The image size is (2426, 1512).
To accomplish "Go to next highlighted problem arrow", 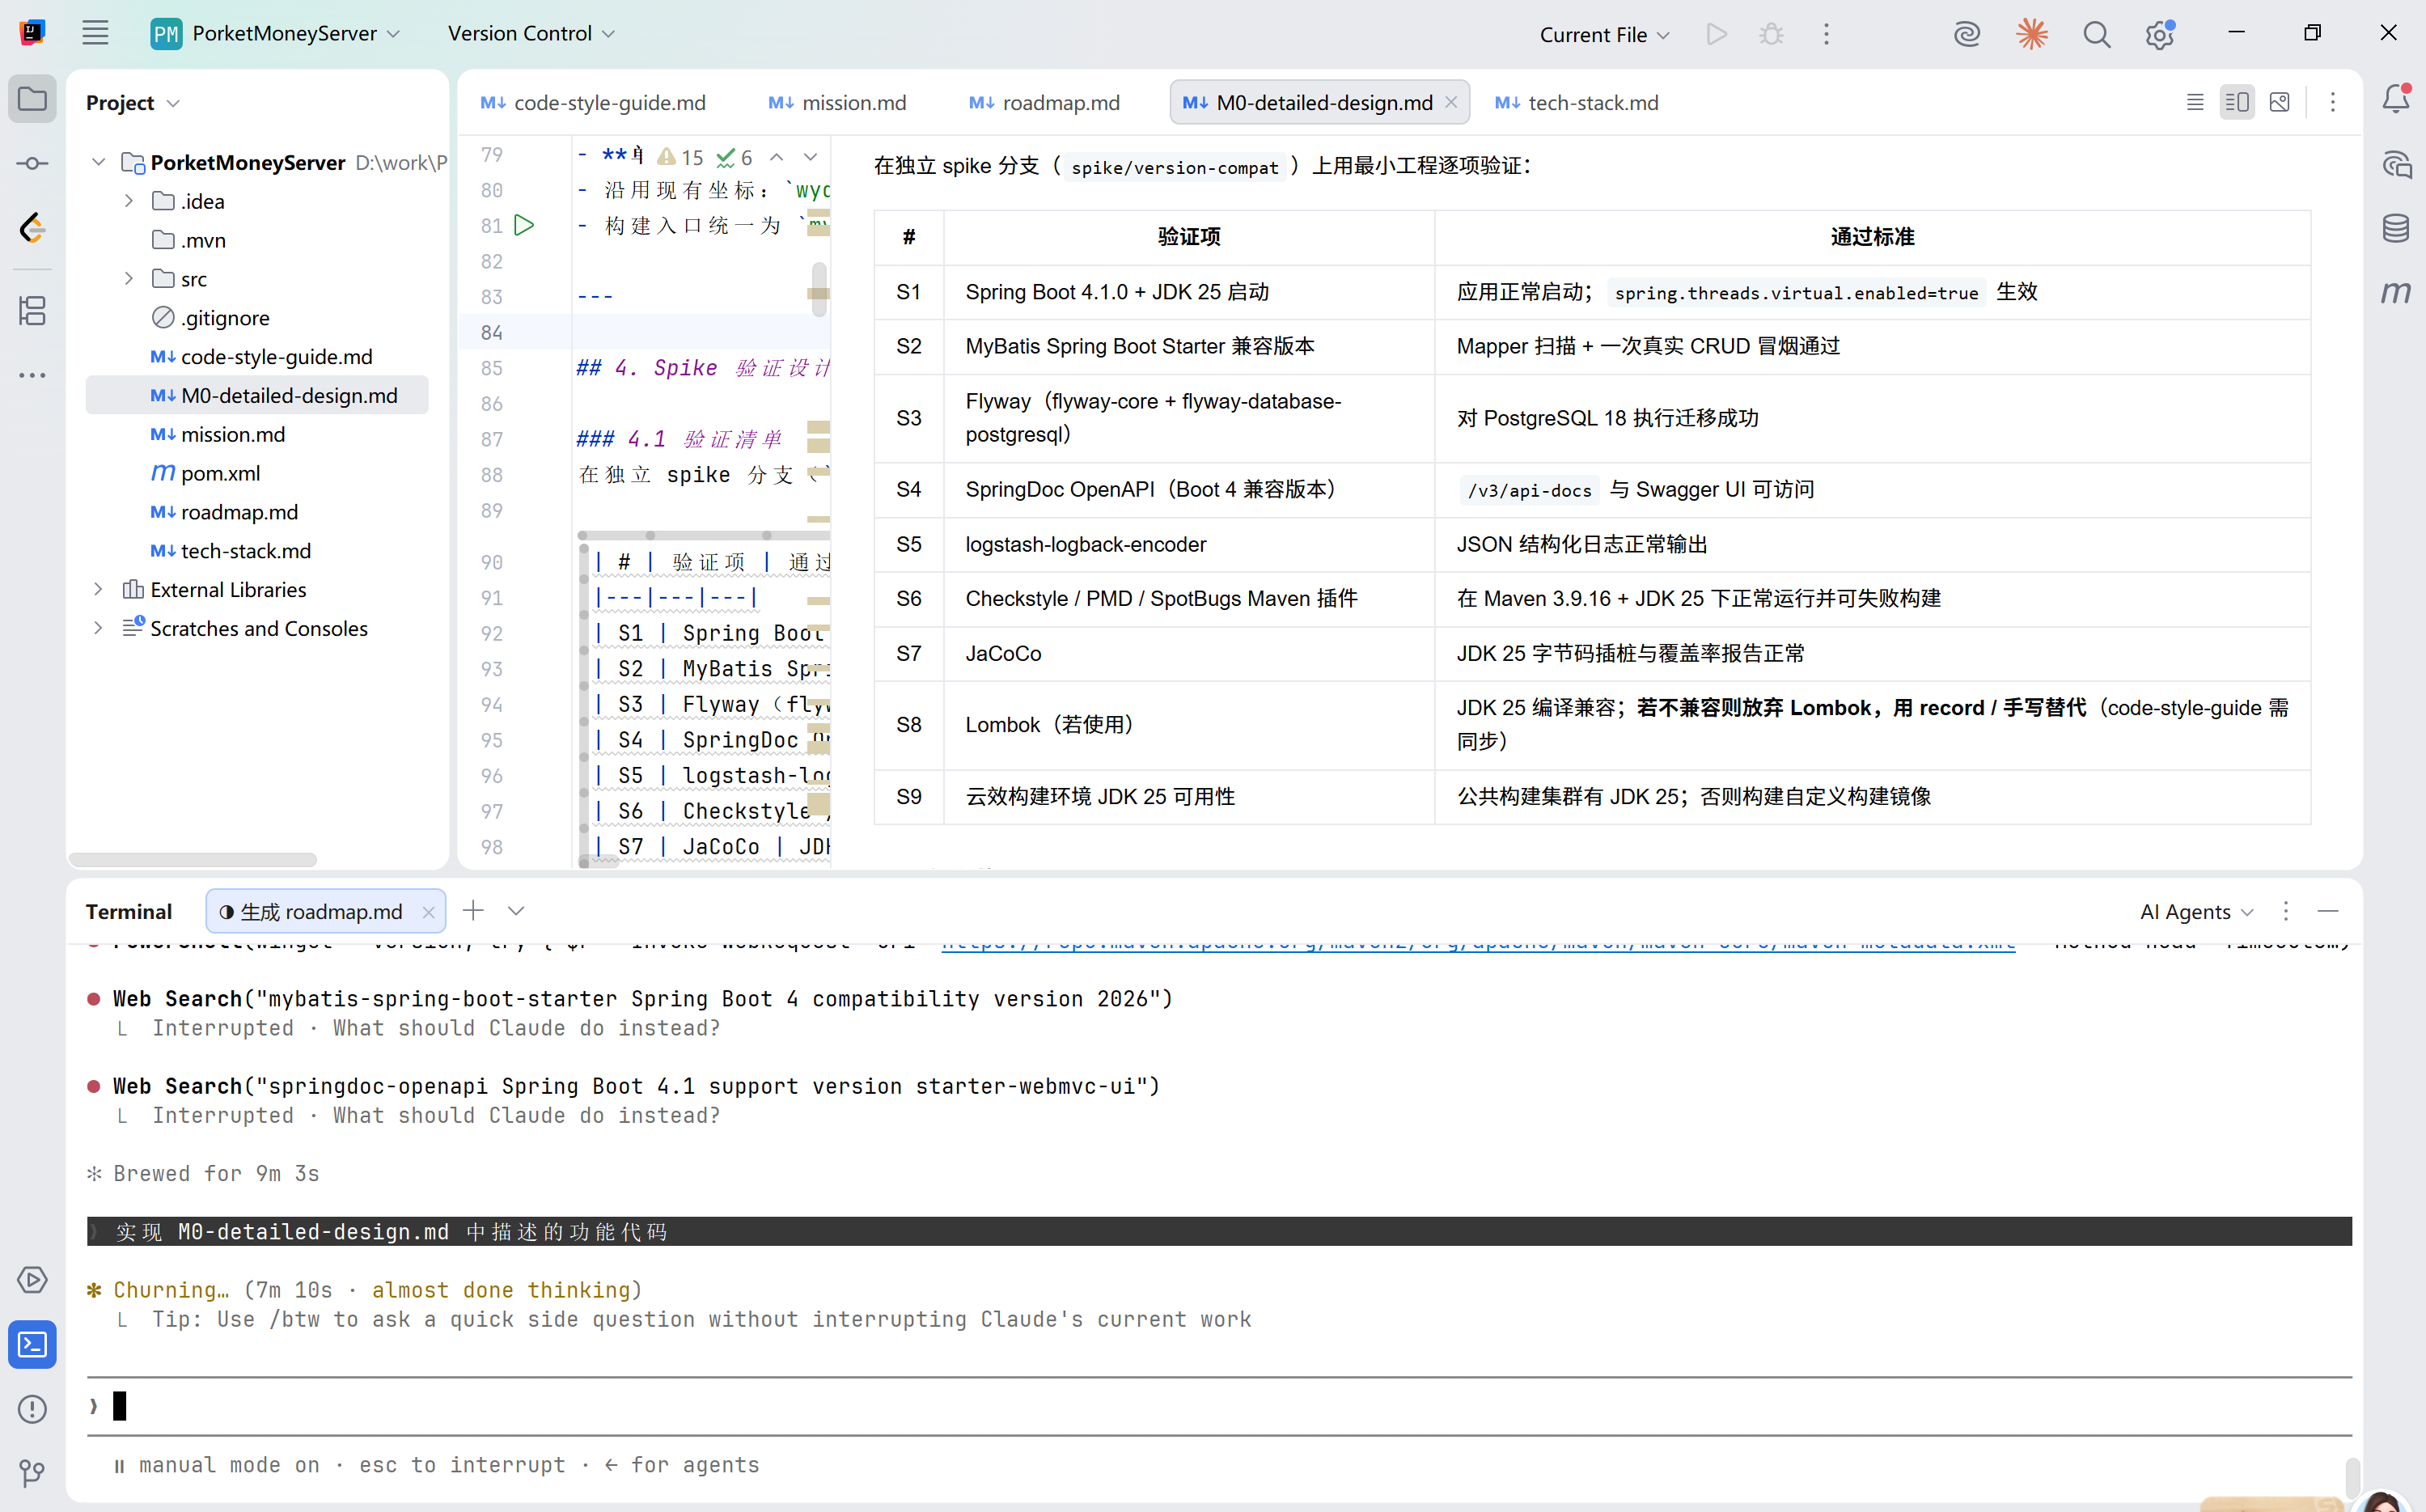I will pos(810,157).
